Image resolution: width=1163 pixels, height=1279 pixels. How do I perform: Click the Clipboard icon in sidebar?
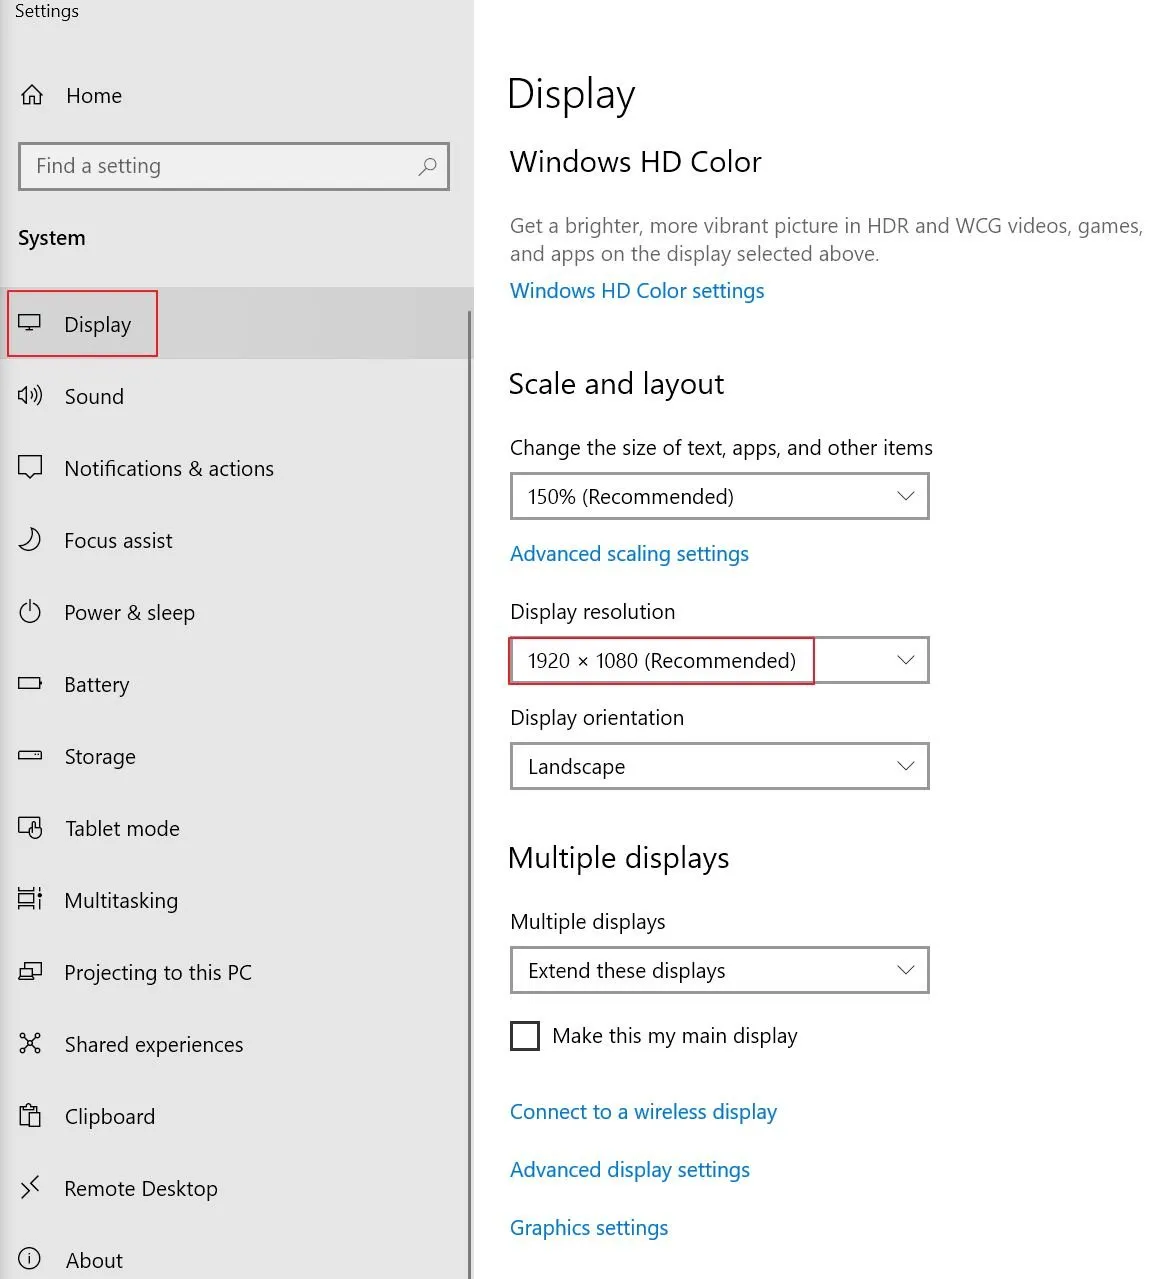30,1116
